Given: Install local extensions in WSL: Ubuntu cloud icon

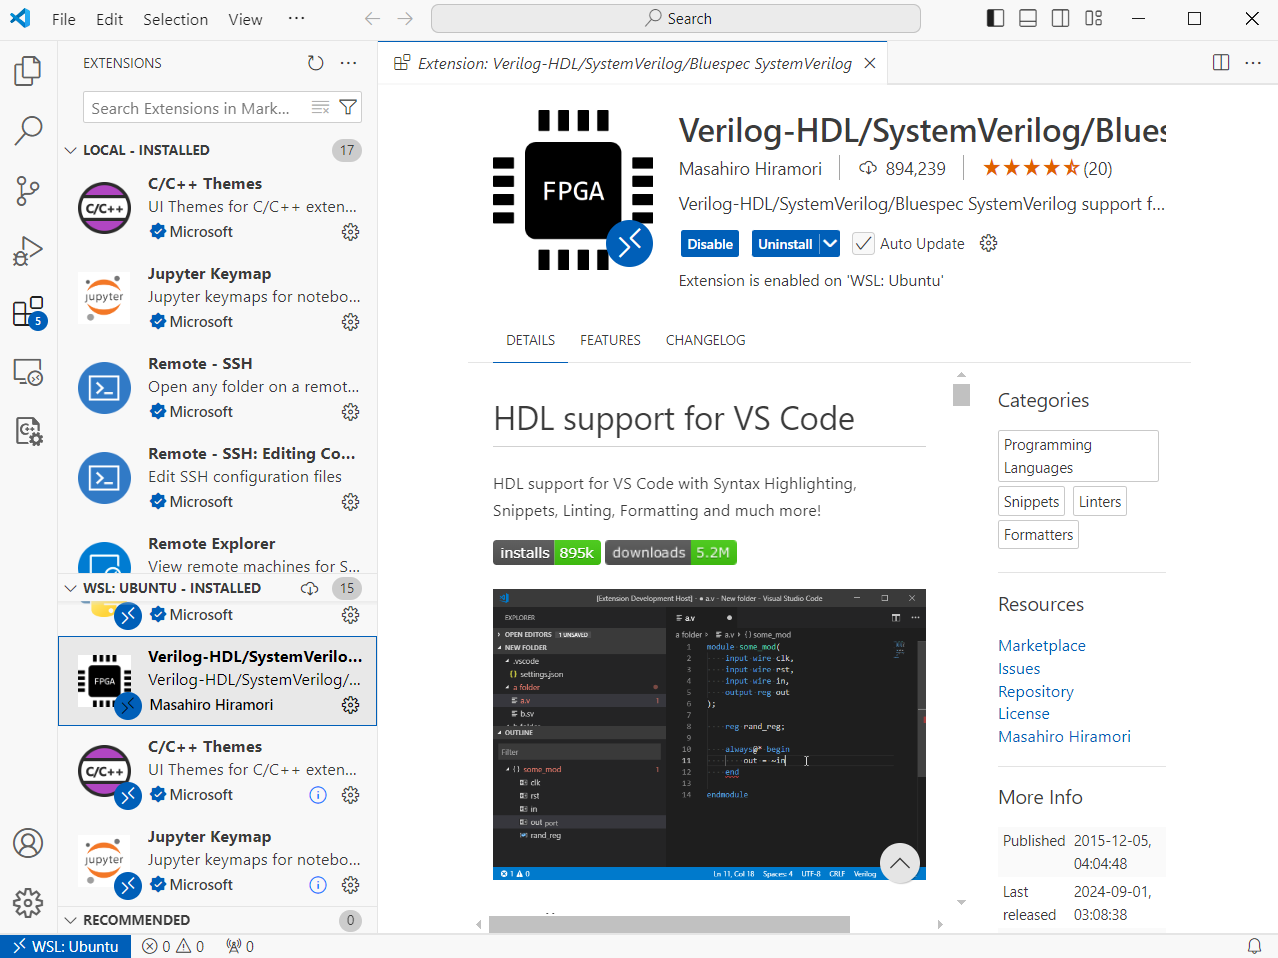Looking at the screenshot, I should coord(310,588).
